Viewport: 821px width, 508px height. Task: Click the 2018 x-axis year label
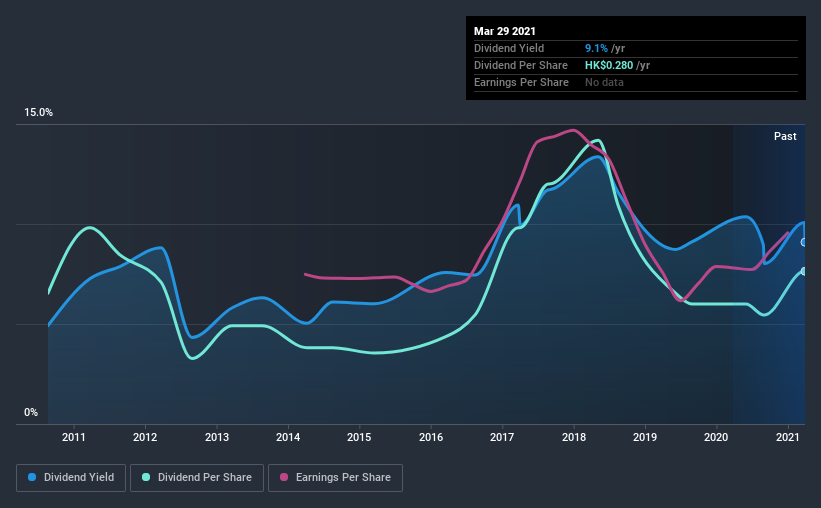(x=574, y=437)
